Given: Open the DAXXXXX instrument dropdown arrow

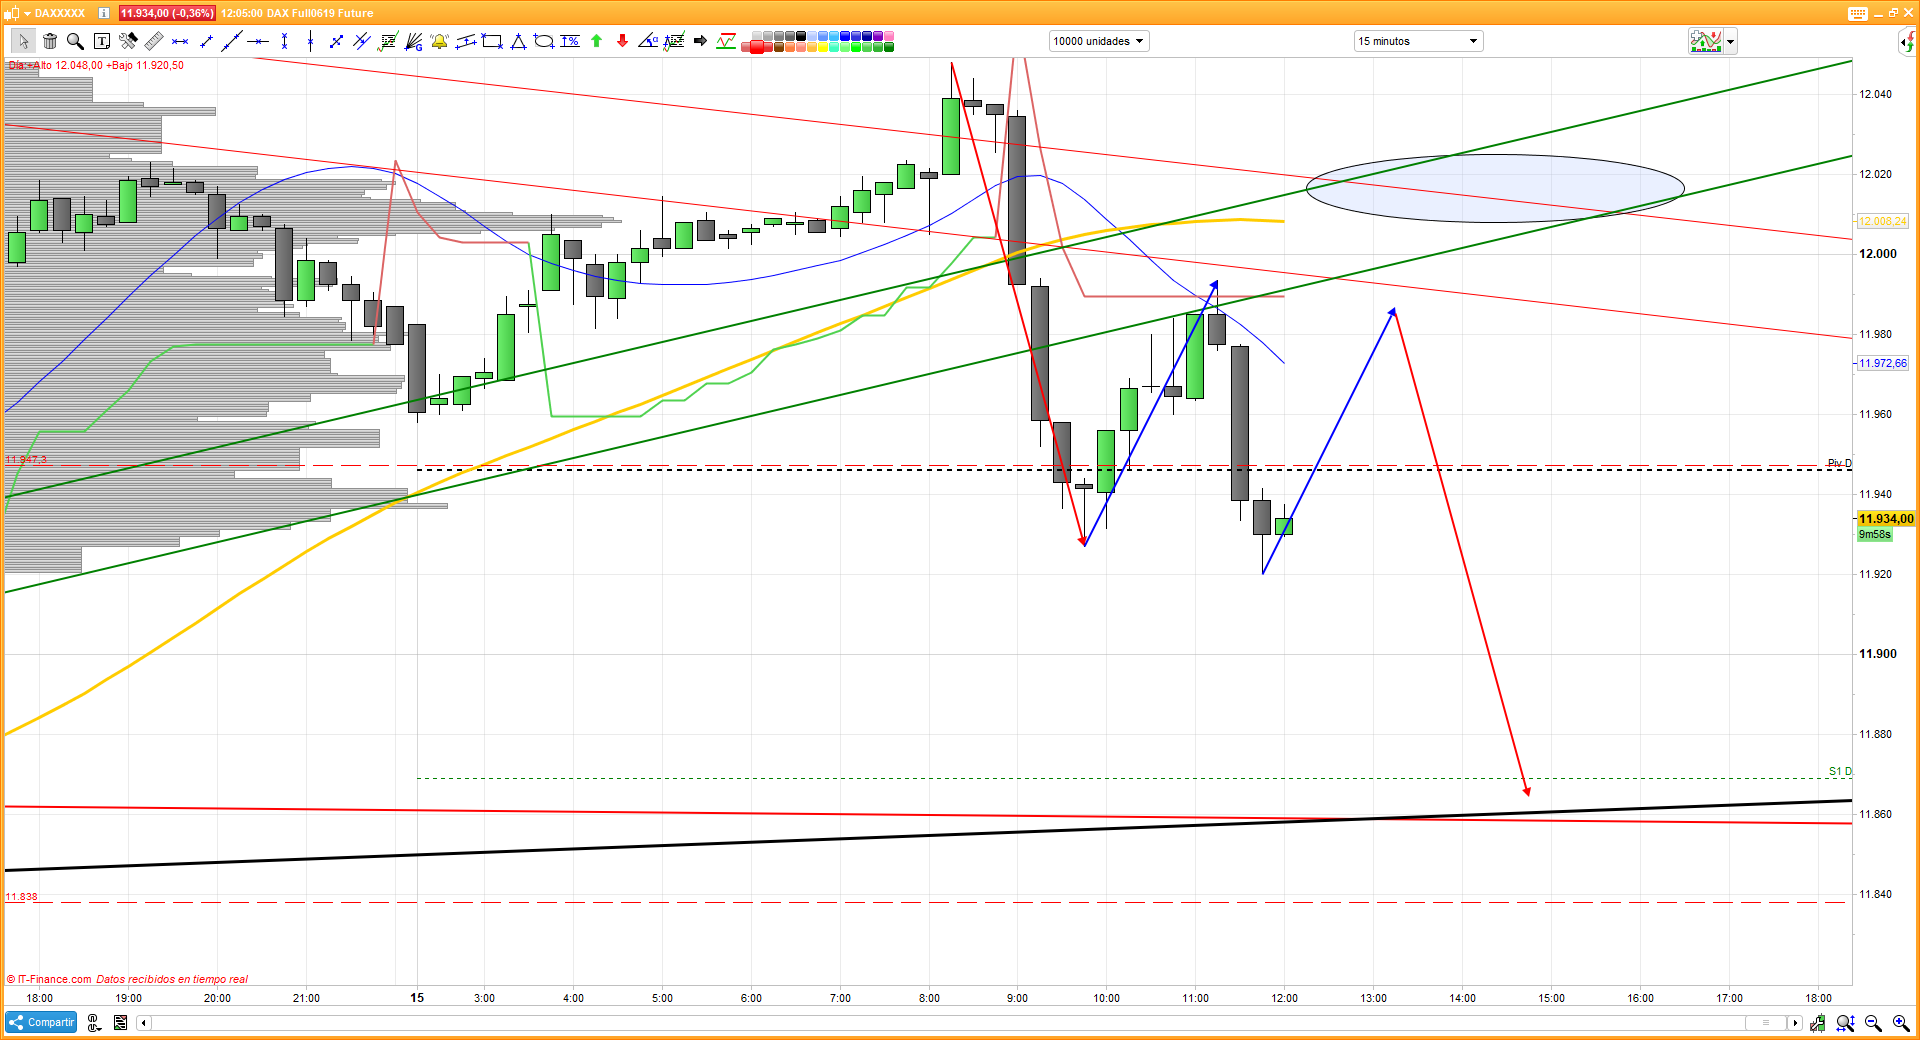Looking at the screenshot, I should tap(27, 13).
